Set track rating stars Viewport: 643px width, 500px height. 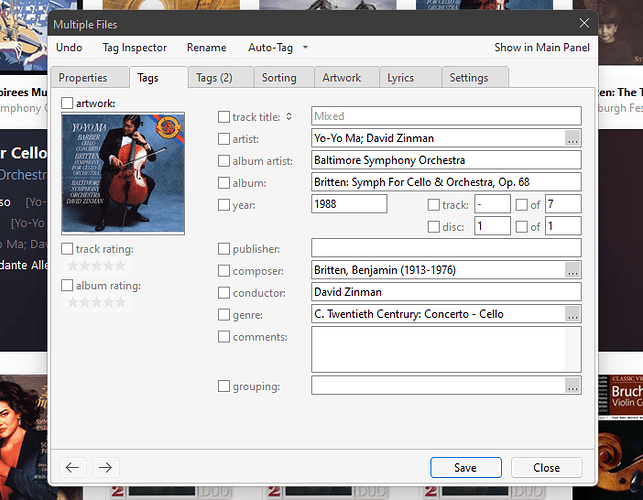pyautogui.click(x=97, y=266)
